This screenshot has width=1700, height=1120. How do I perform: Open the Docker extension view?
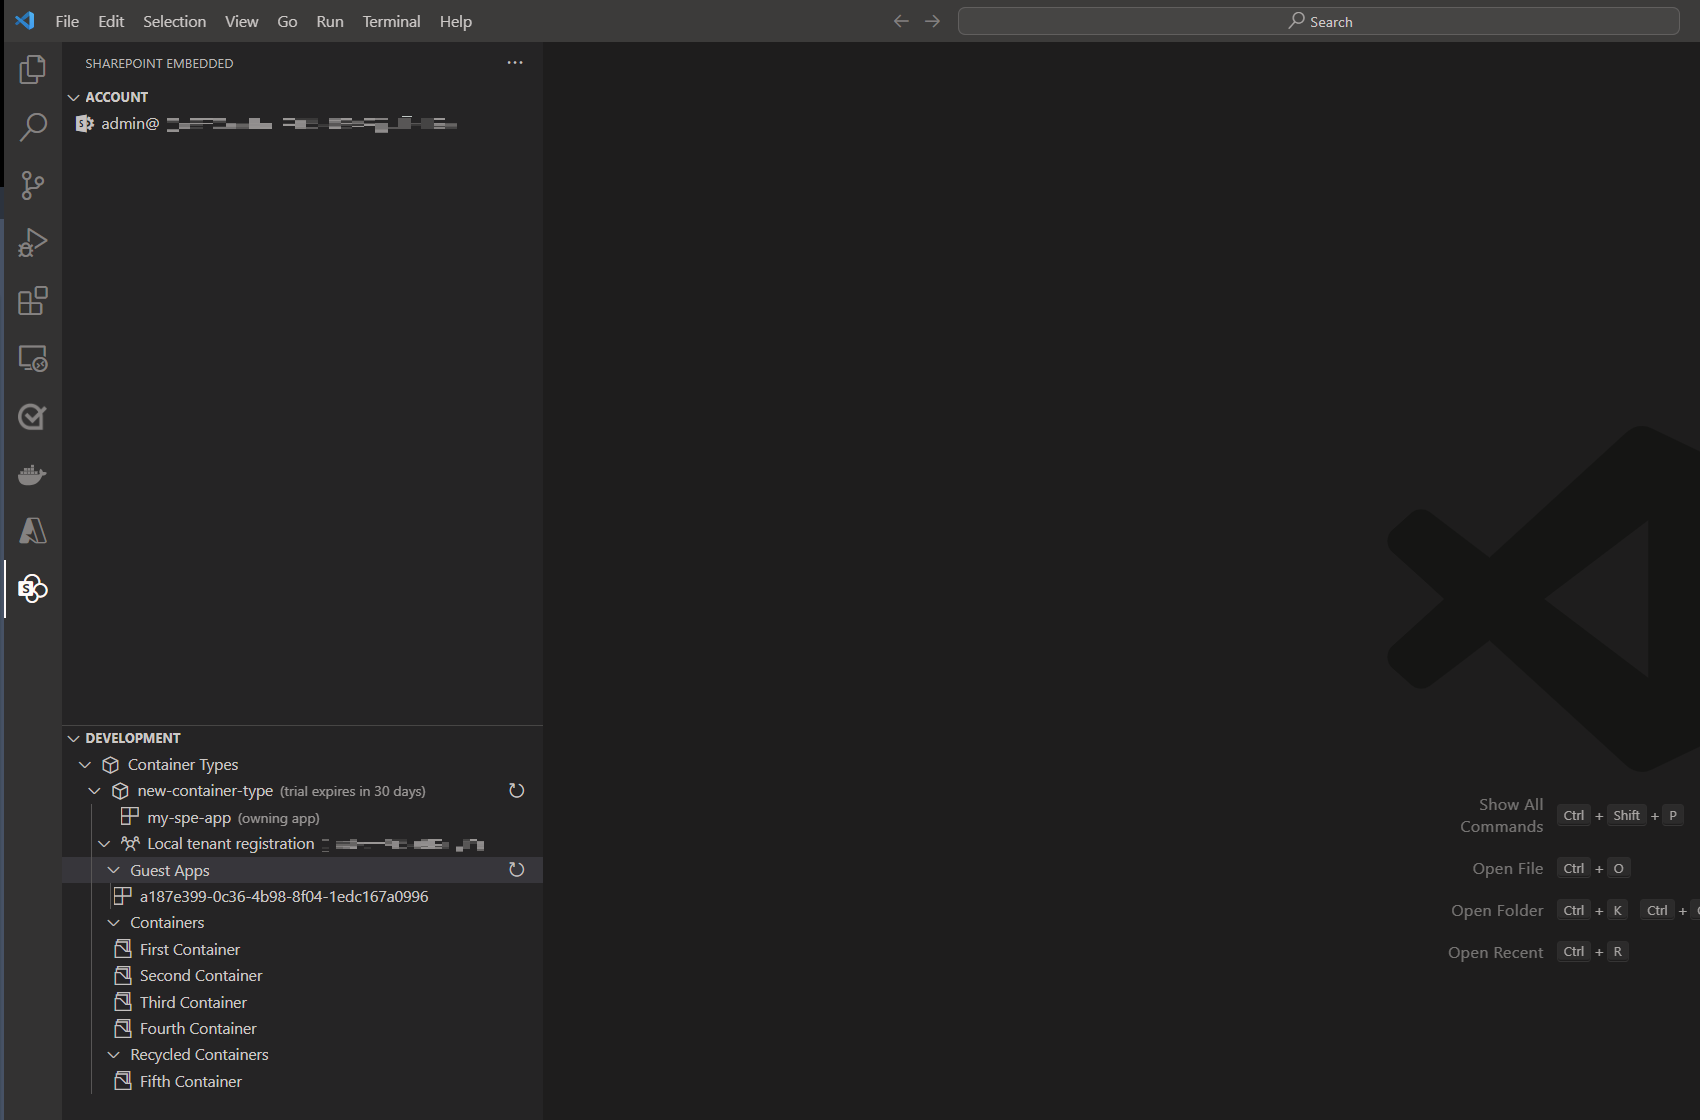(33, 474)
